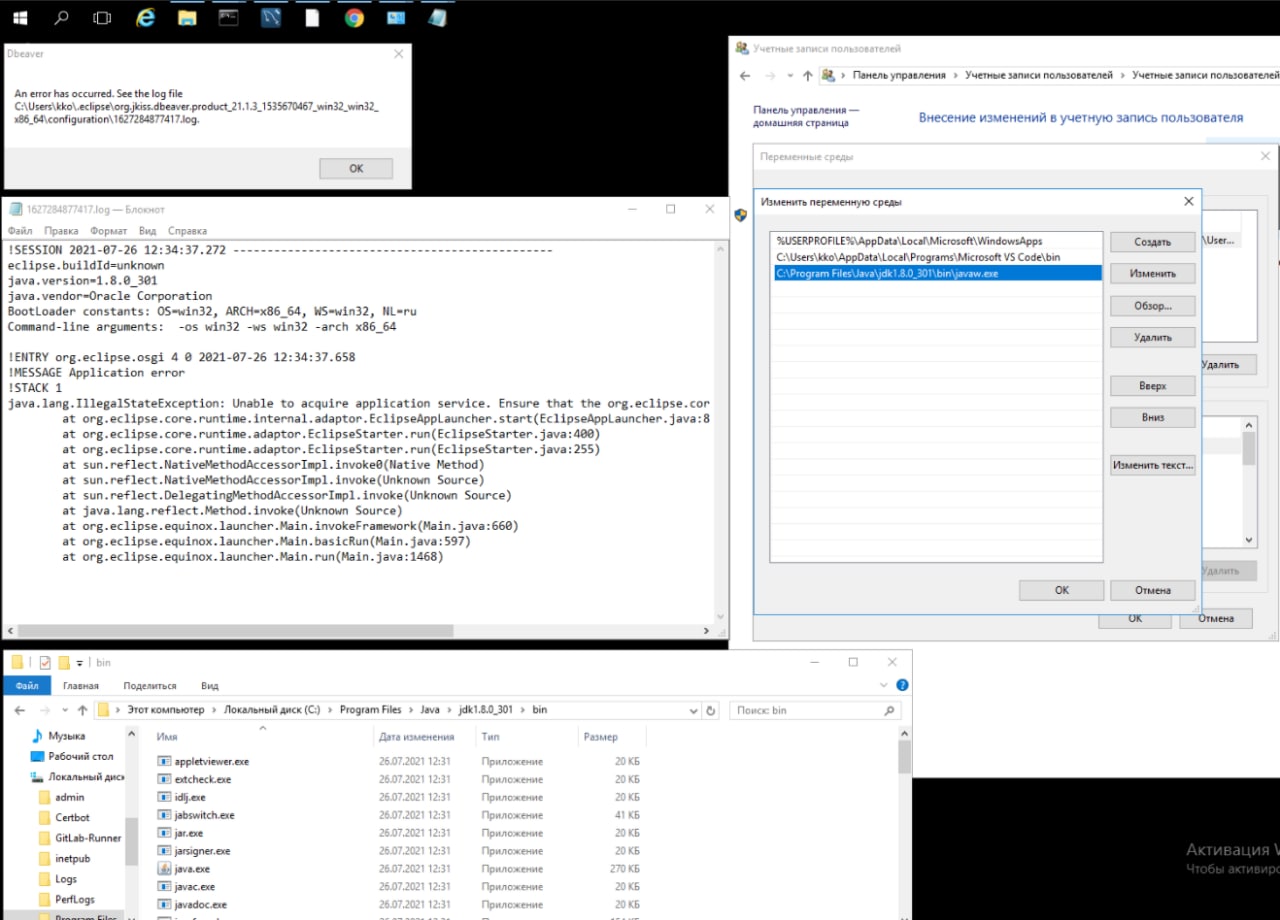This screenshot has width=1280, height=920.
Task: Open taskbar search magnifier
Action: [61, 17]
